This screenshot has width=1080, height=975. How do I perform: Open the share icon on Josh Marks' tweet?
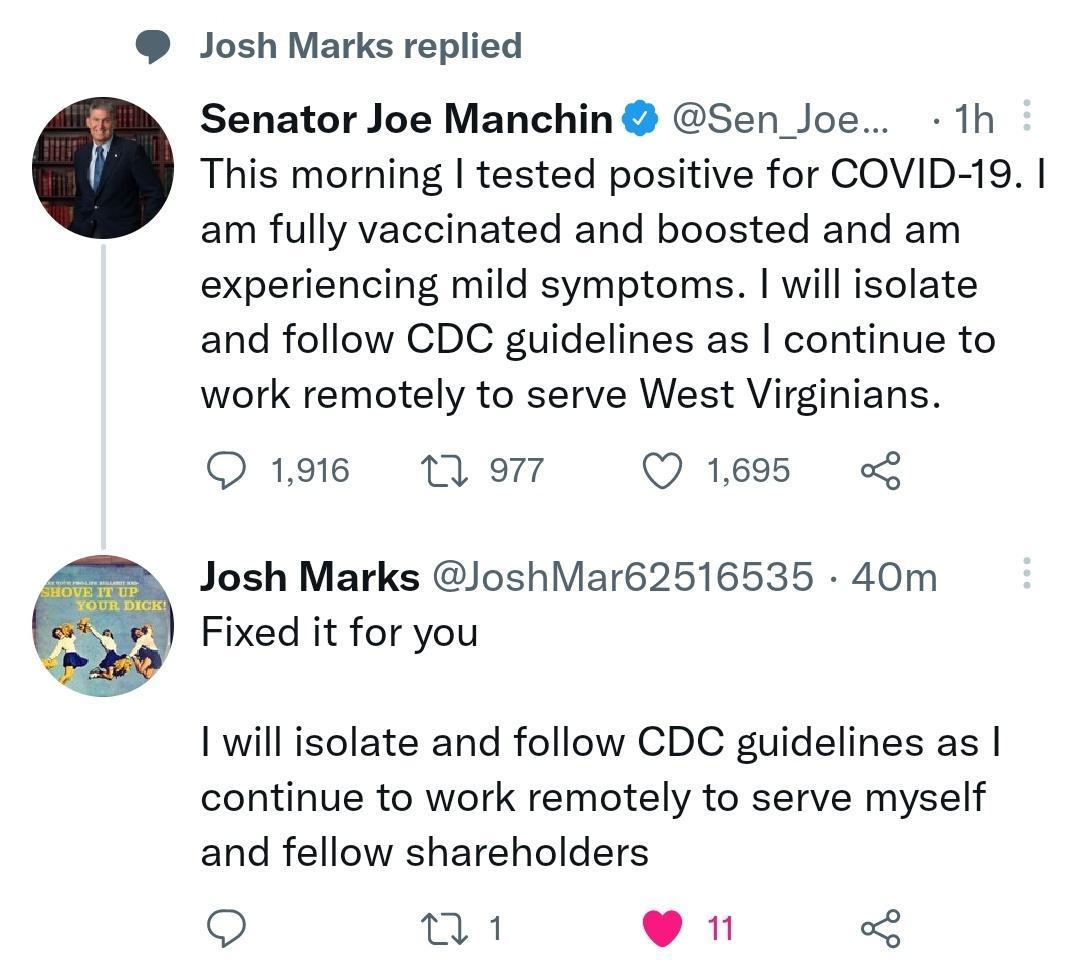(881, 929)
